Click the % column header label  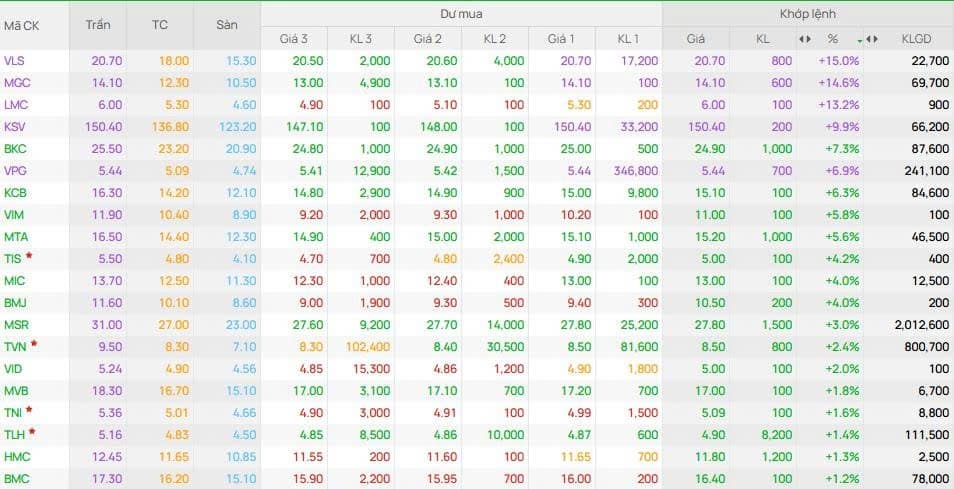pos(832,39)
